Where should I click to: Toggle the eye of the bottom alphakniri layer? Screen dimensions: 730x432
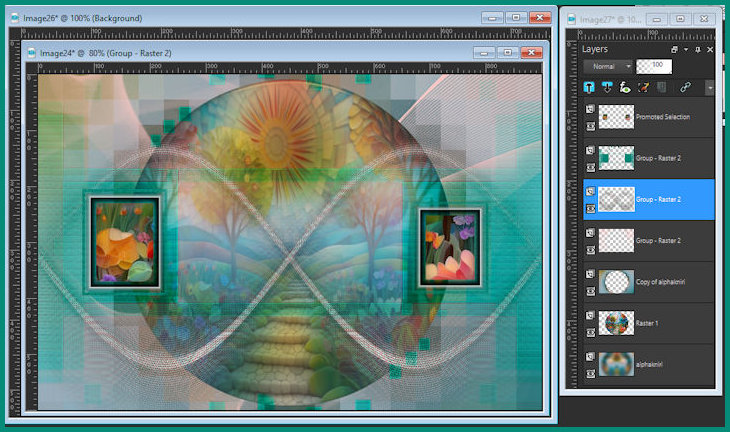(x=590, y=371)
